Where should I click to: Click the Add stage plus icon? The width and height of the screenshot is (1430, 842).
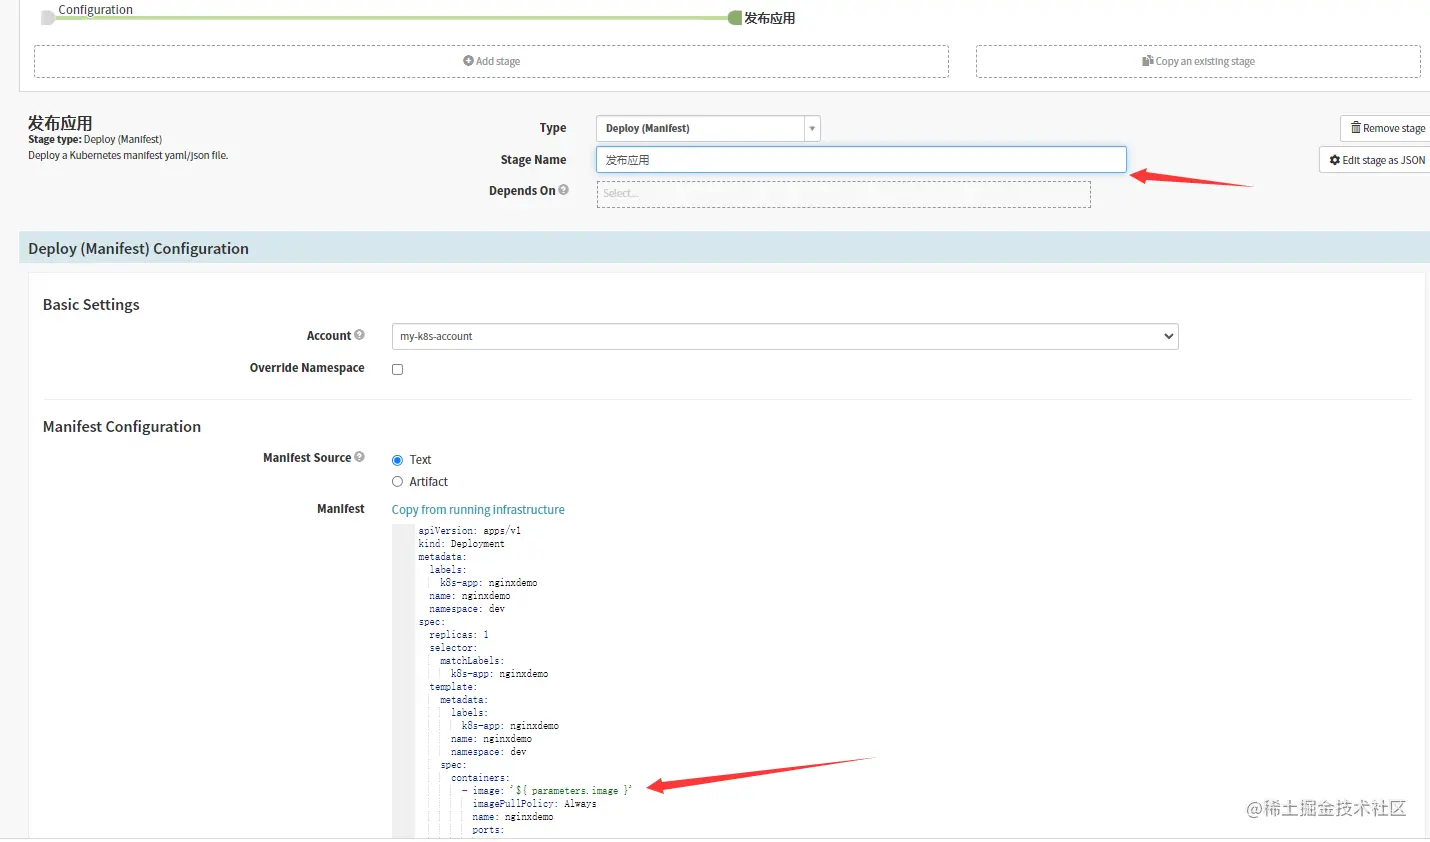click(x=468, y=61)
